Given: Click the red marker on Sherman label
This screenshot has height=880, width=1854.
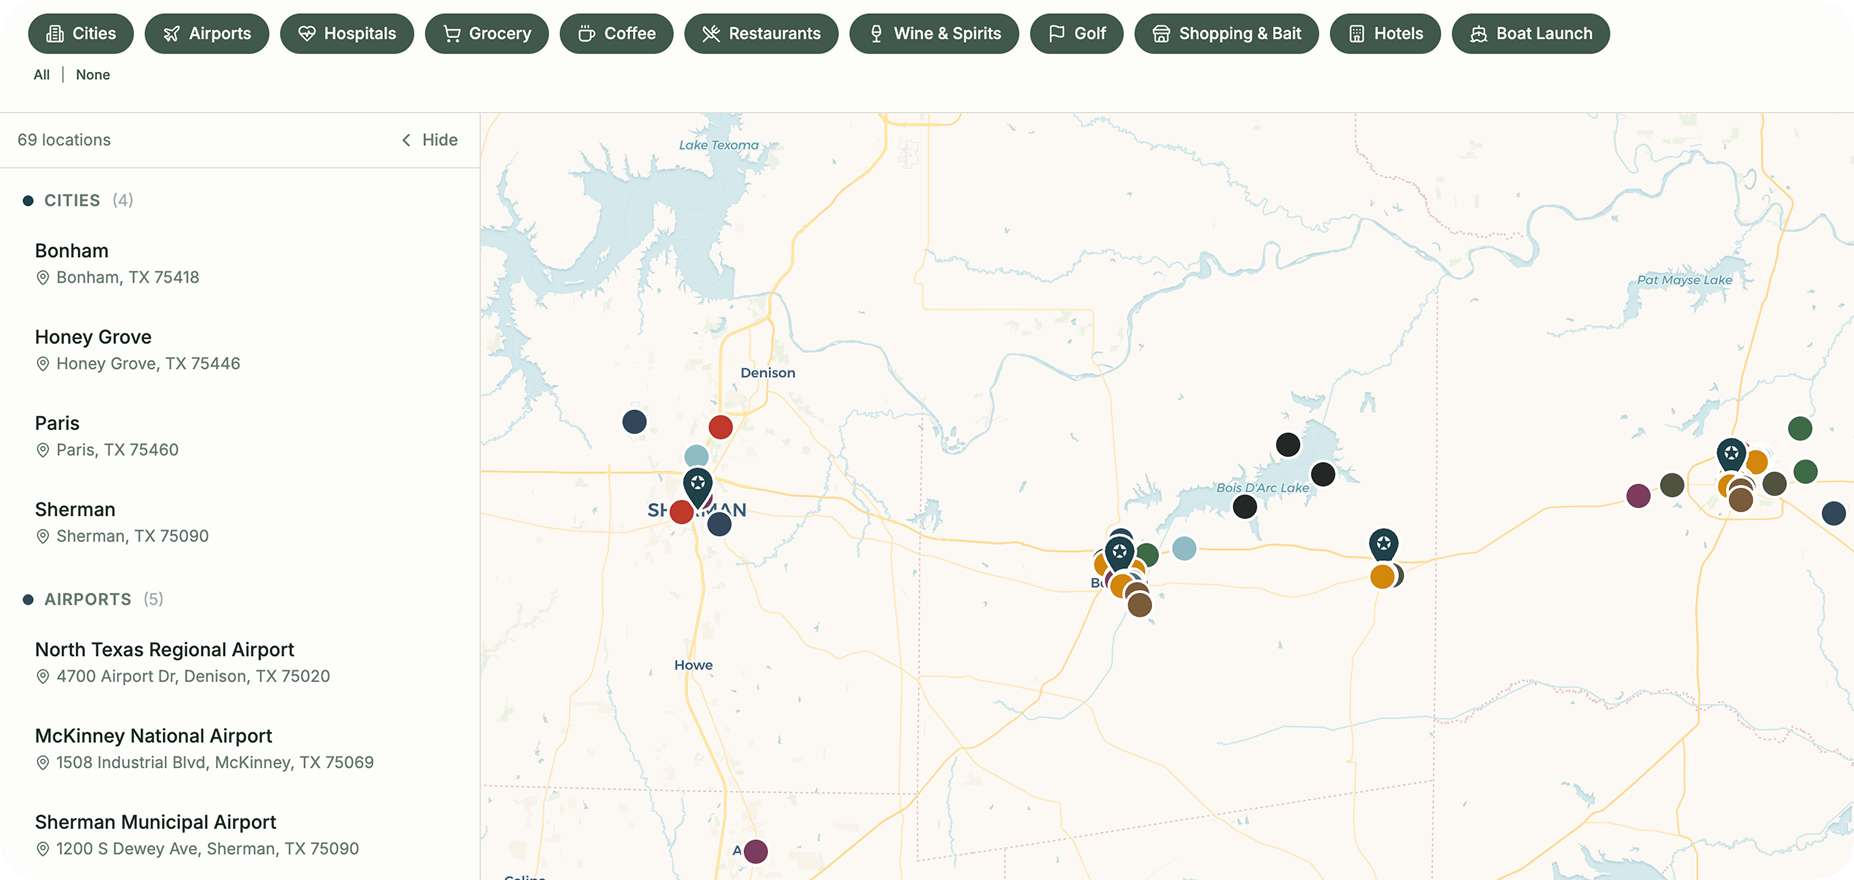Looking at the screenshot, I should tap(681, 513).
